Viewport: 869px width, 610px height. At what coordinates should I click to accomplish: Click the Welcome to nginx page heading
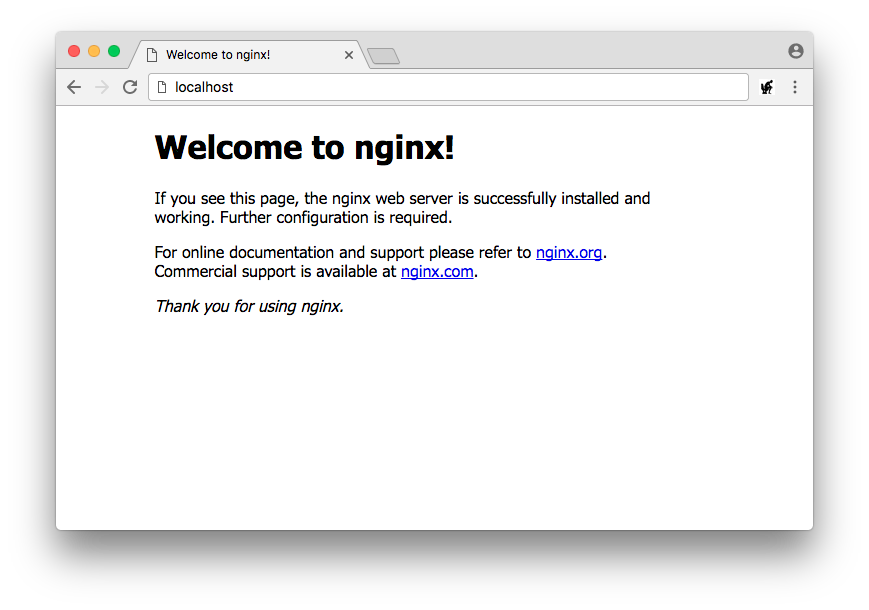pos(304,147)
